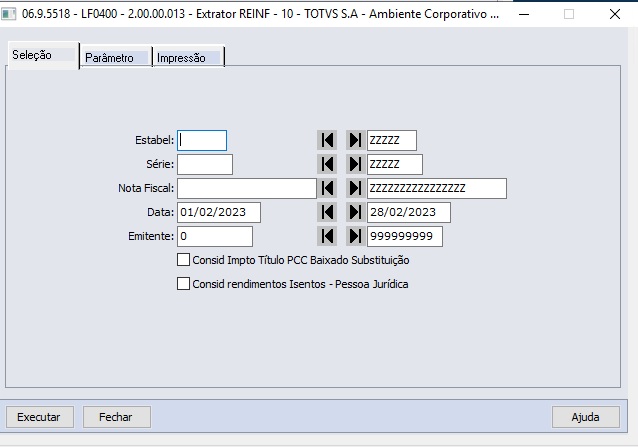
Task: Set the first-value icon in Estabel row
Action: pyautogui.click(x=327, y=140)
